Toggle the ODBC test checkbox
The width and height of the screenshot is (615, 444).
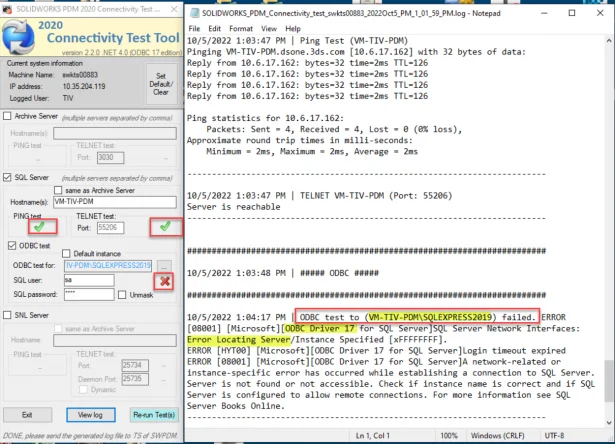pos(12,244)
